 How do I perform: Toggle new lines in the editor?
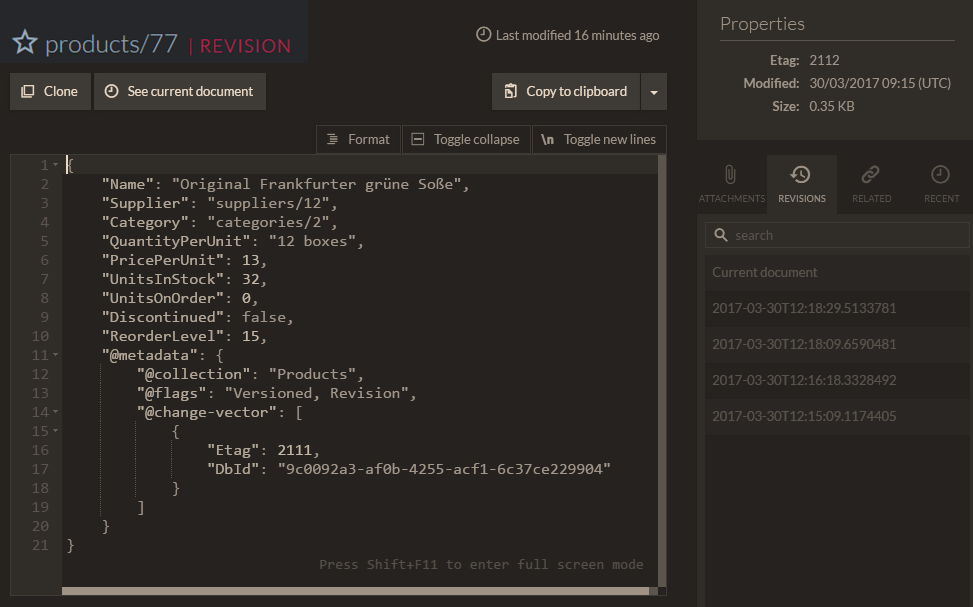coord(599,139)
